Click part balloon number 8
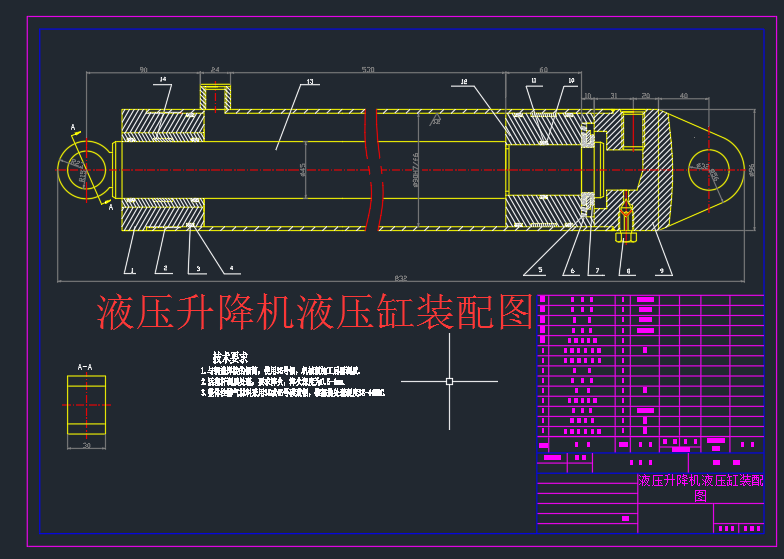The width and height of the screenshot is (784, 559). [628, 272]
